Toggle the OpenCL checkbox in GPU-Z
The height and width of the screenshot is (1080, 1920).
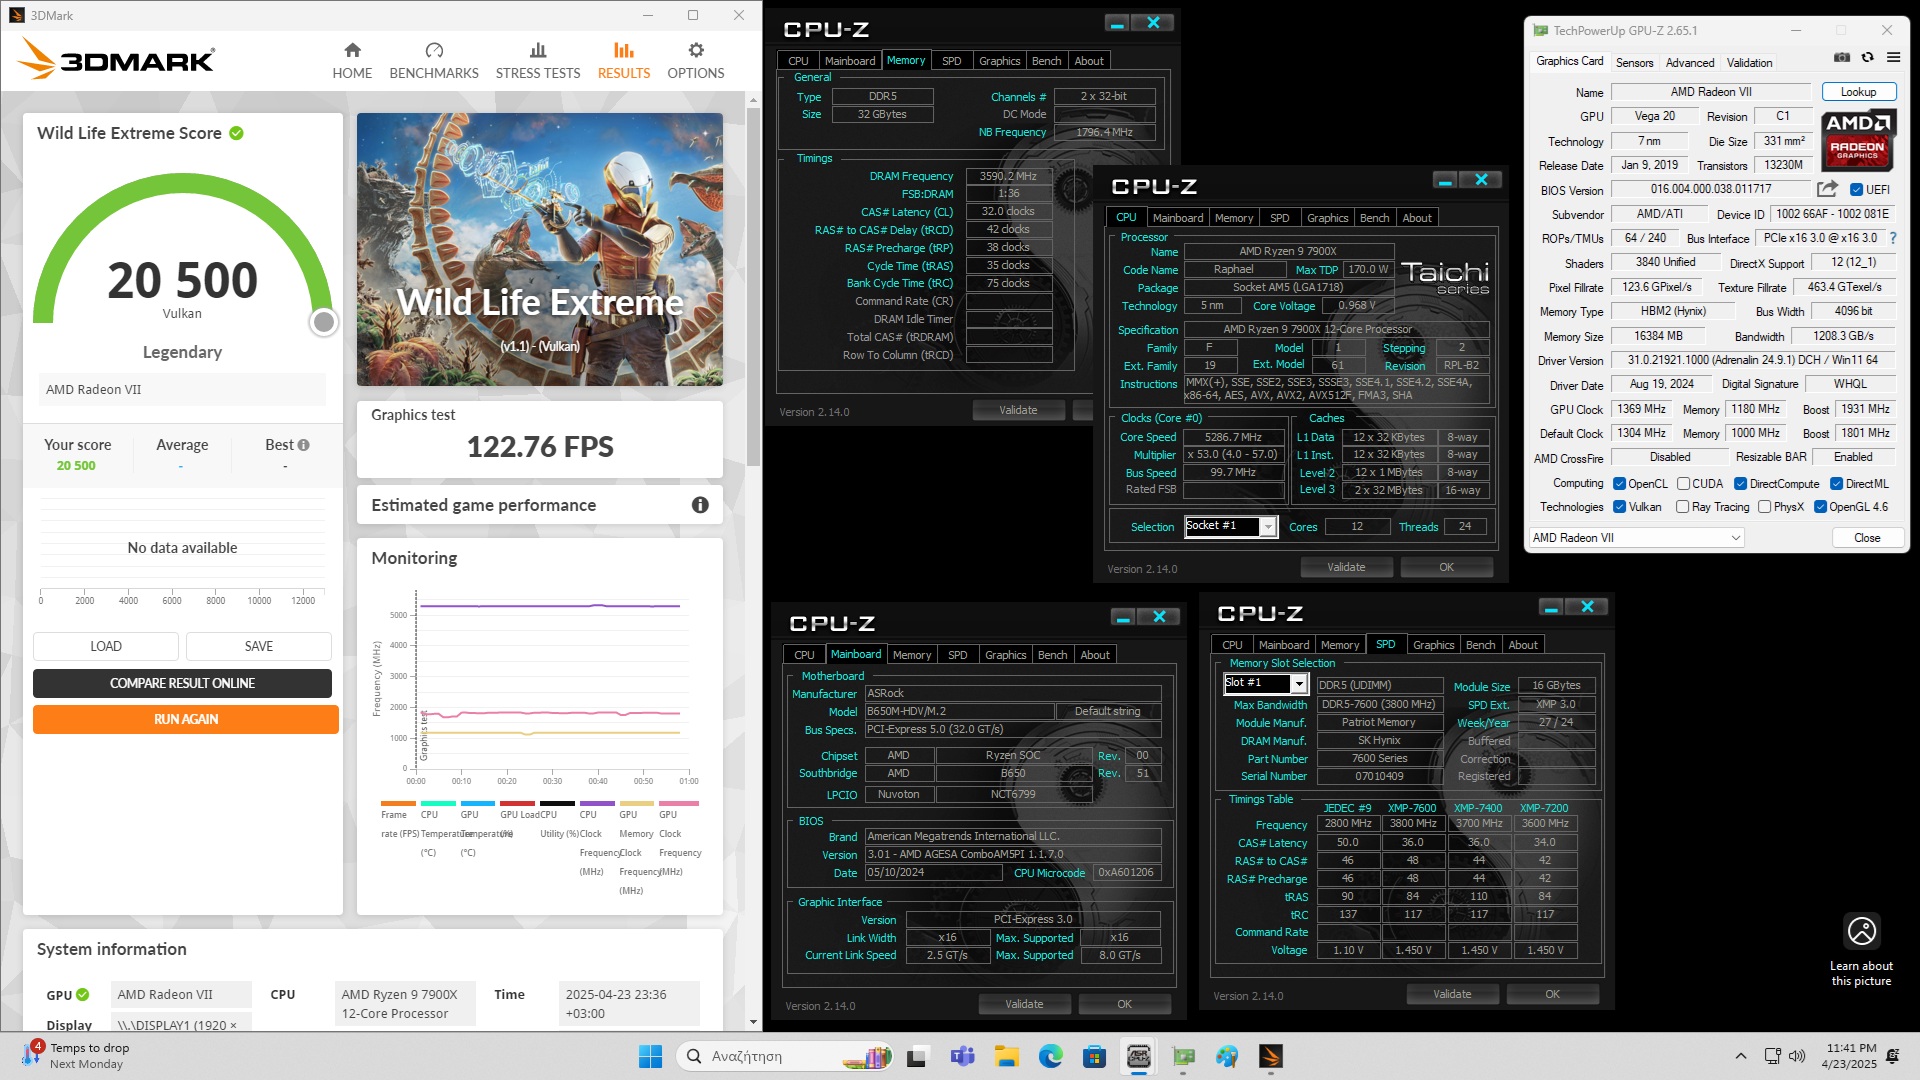coord(1619,484)
